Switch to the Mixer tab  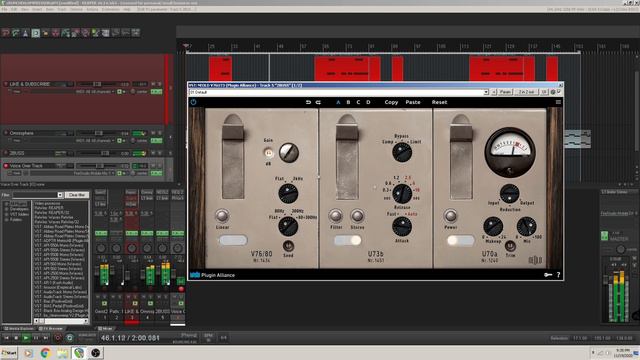point(105,328)
